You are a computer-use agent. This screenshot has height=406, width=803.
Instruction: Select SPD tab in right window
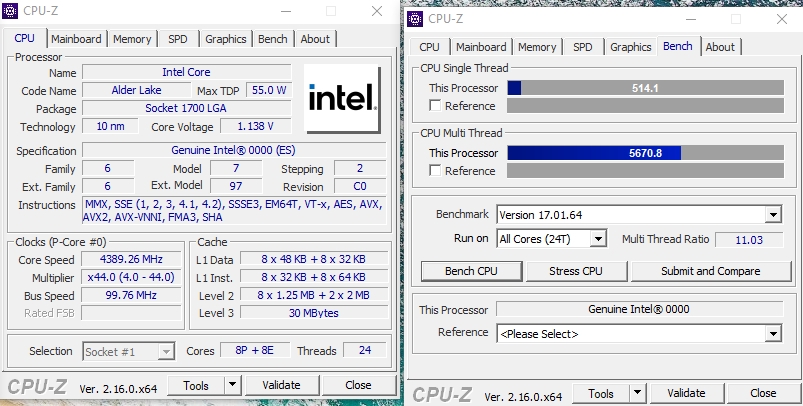pos(583,47)
